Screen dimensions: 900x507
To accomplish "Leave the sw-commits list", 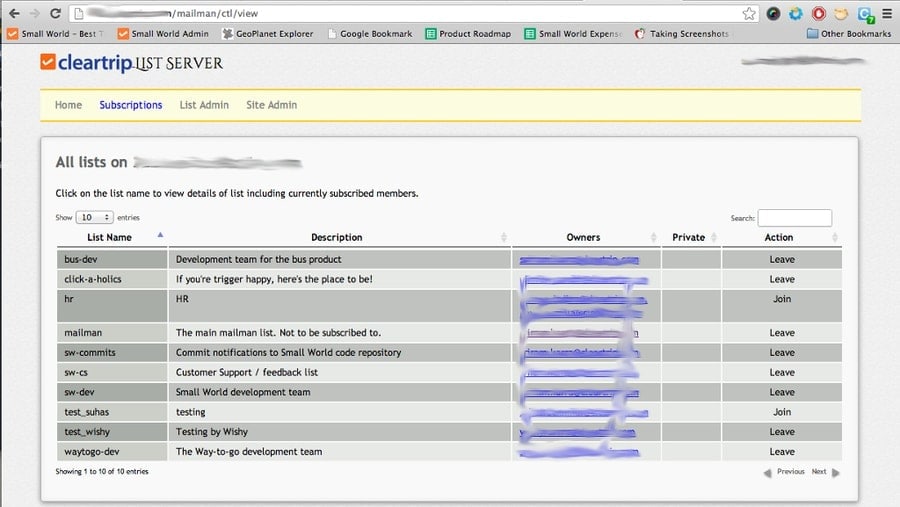I will click(782, 353).
